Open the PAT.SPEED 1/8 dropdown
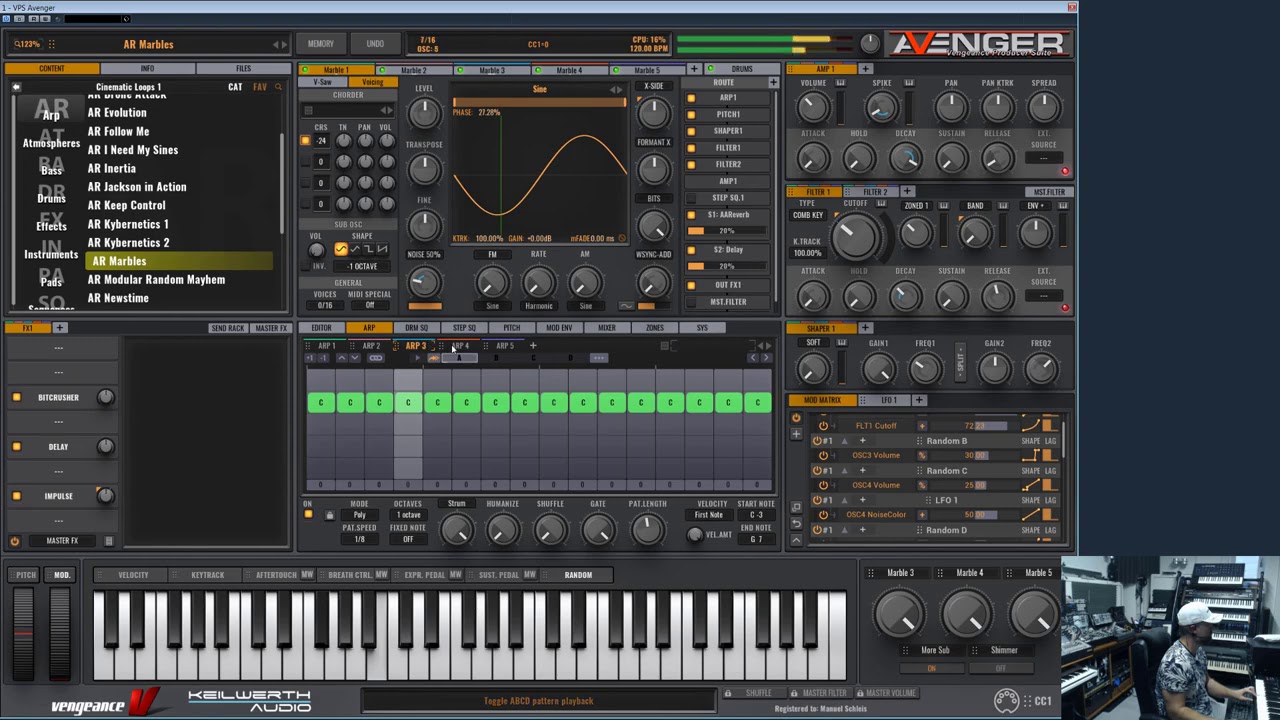This screenshot has width=1280, height=720. pos(359,540)
